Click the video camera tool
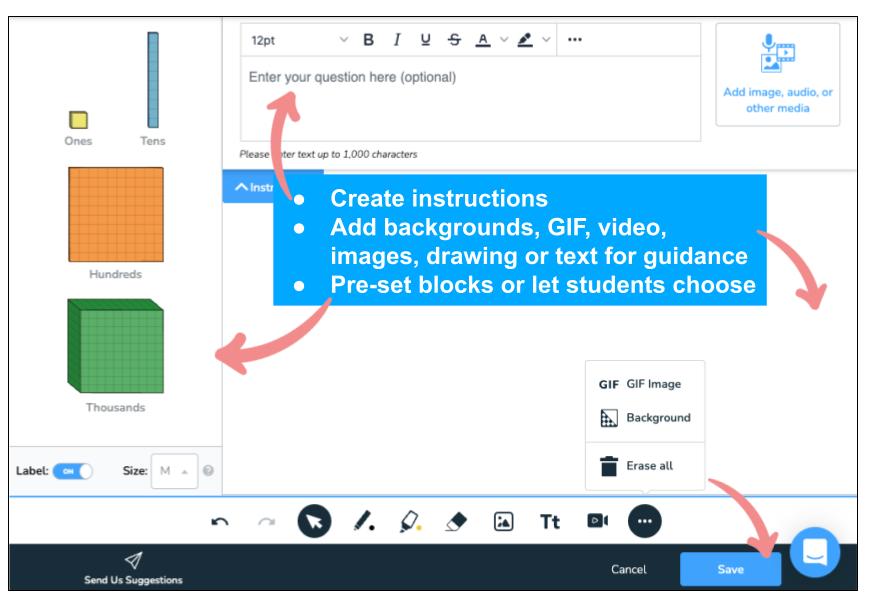871x603 pixels. [x=597, y=521]
